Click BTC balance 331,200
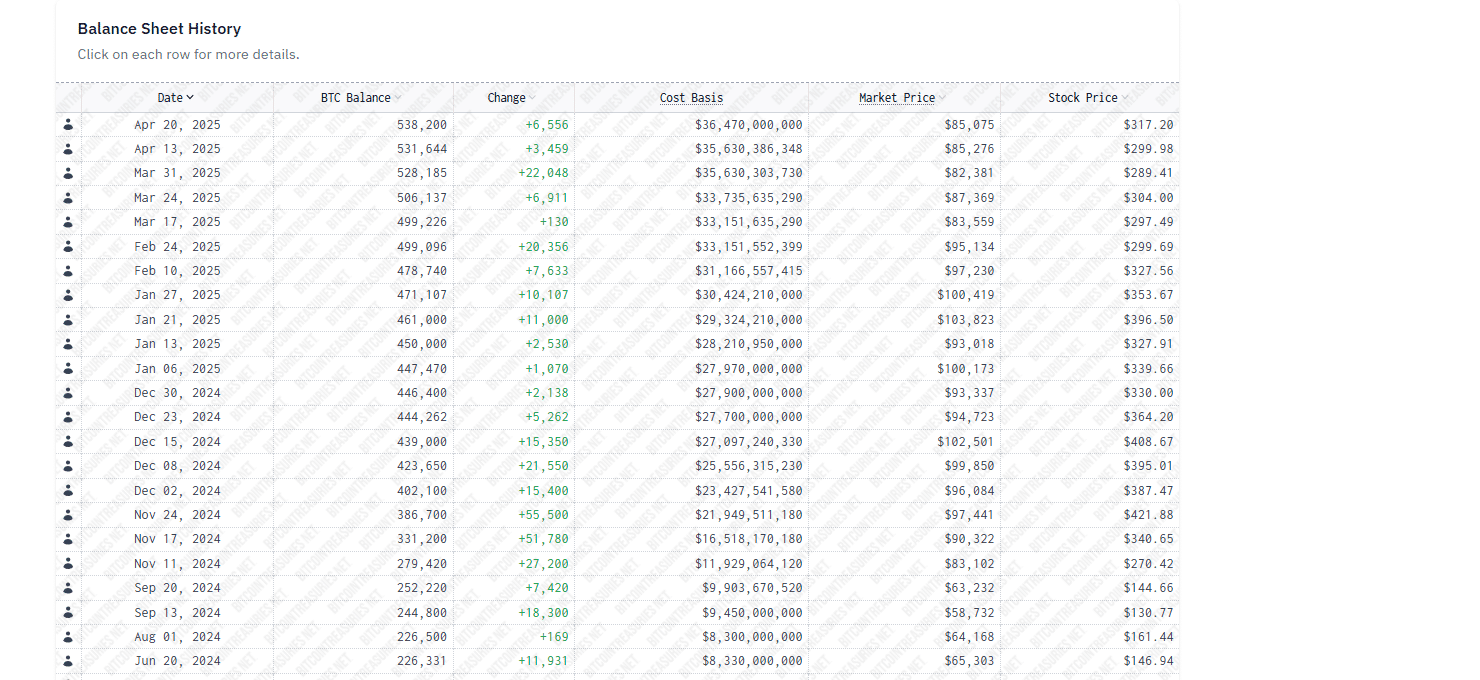The width and height of the screenshot is (1480, 680). tap(422, 539)
